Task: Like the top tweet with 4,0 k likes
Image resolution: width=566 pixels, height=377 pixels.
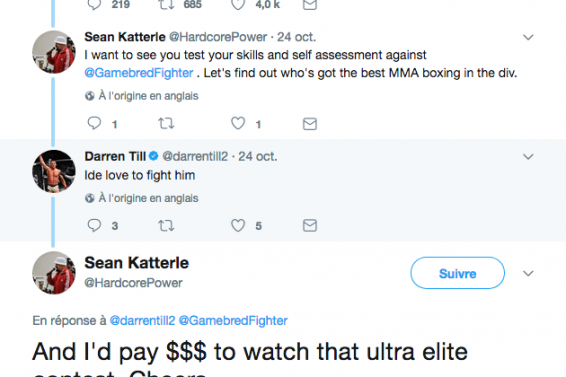Action: coord(238,5)
